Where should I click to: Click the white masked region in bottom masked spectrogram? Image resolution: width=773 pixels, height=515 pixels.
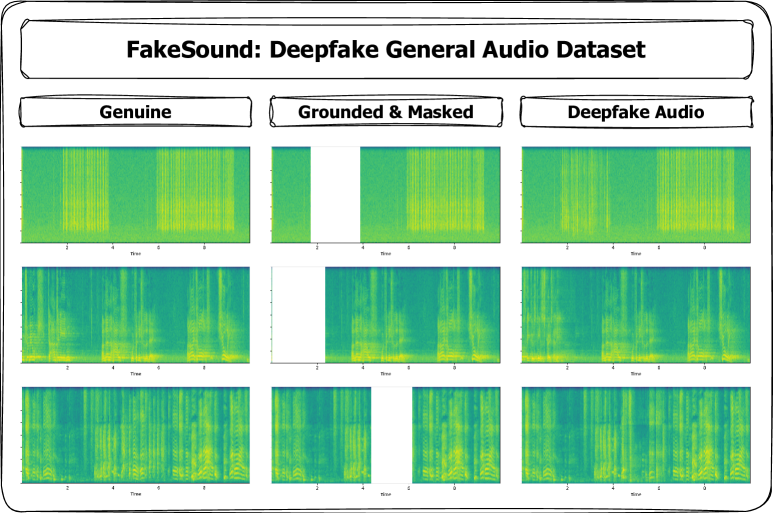coord(391,435)
